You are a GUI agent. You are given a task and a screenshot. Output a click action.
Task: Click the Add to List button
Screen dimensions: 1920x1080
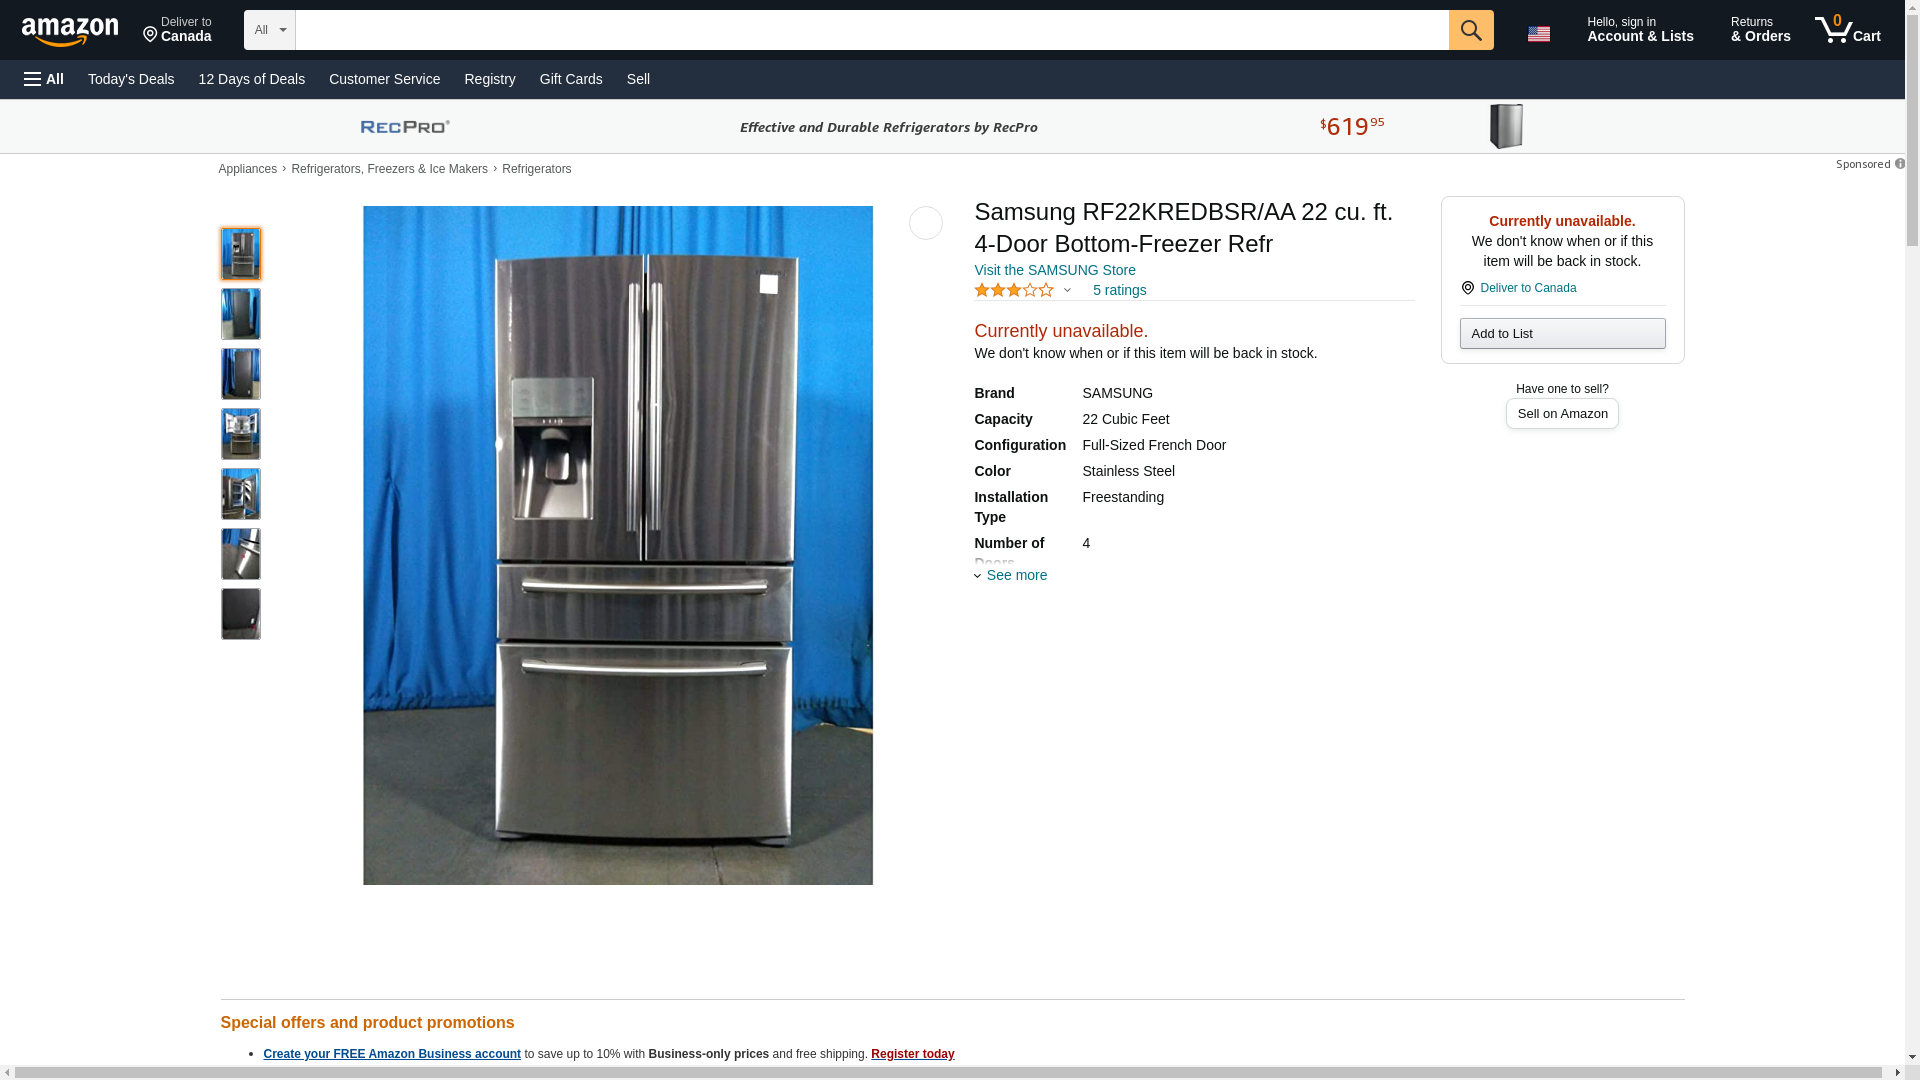click(x=1562, y=333)
